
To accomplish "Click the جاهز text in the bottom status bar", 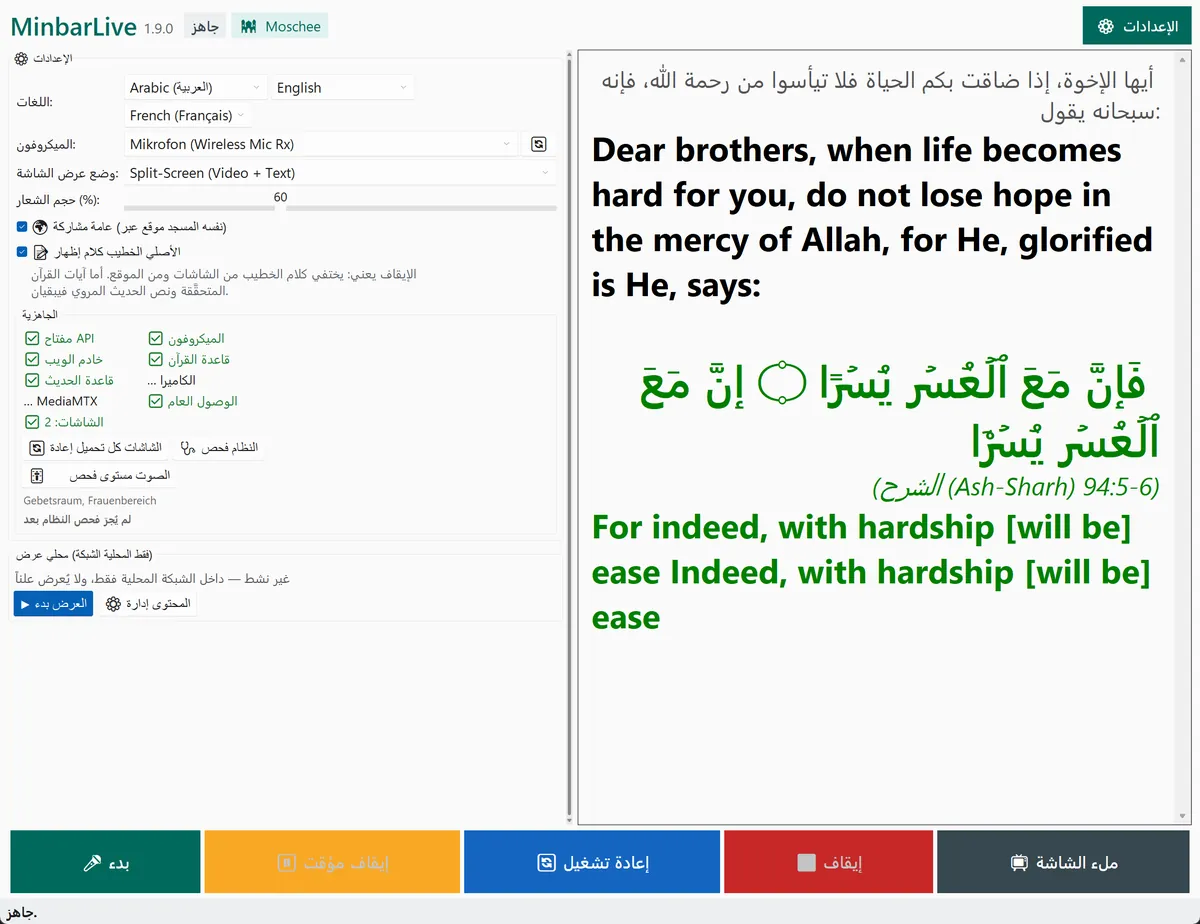I will [20, 912].
